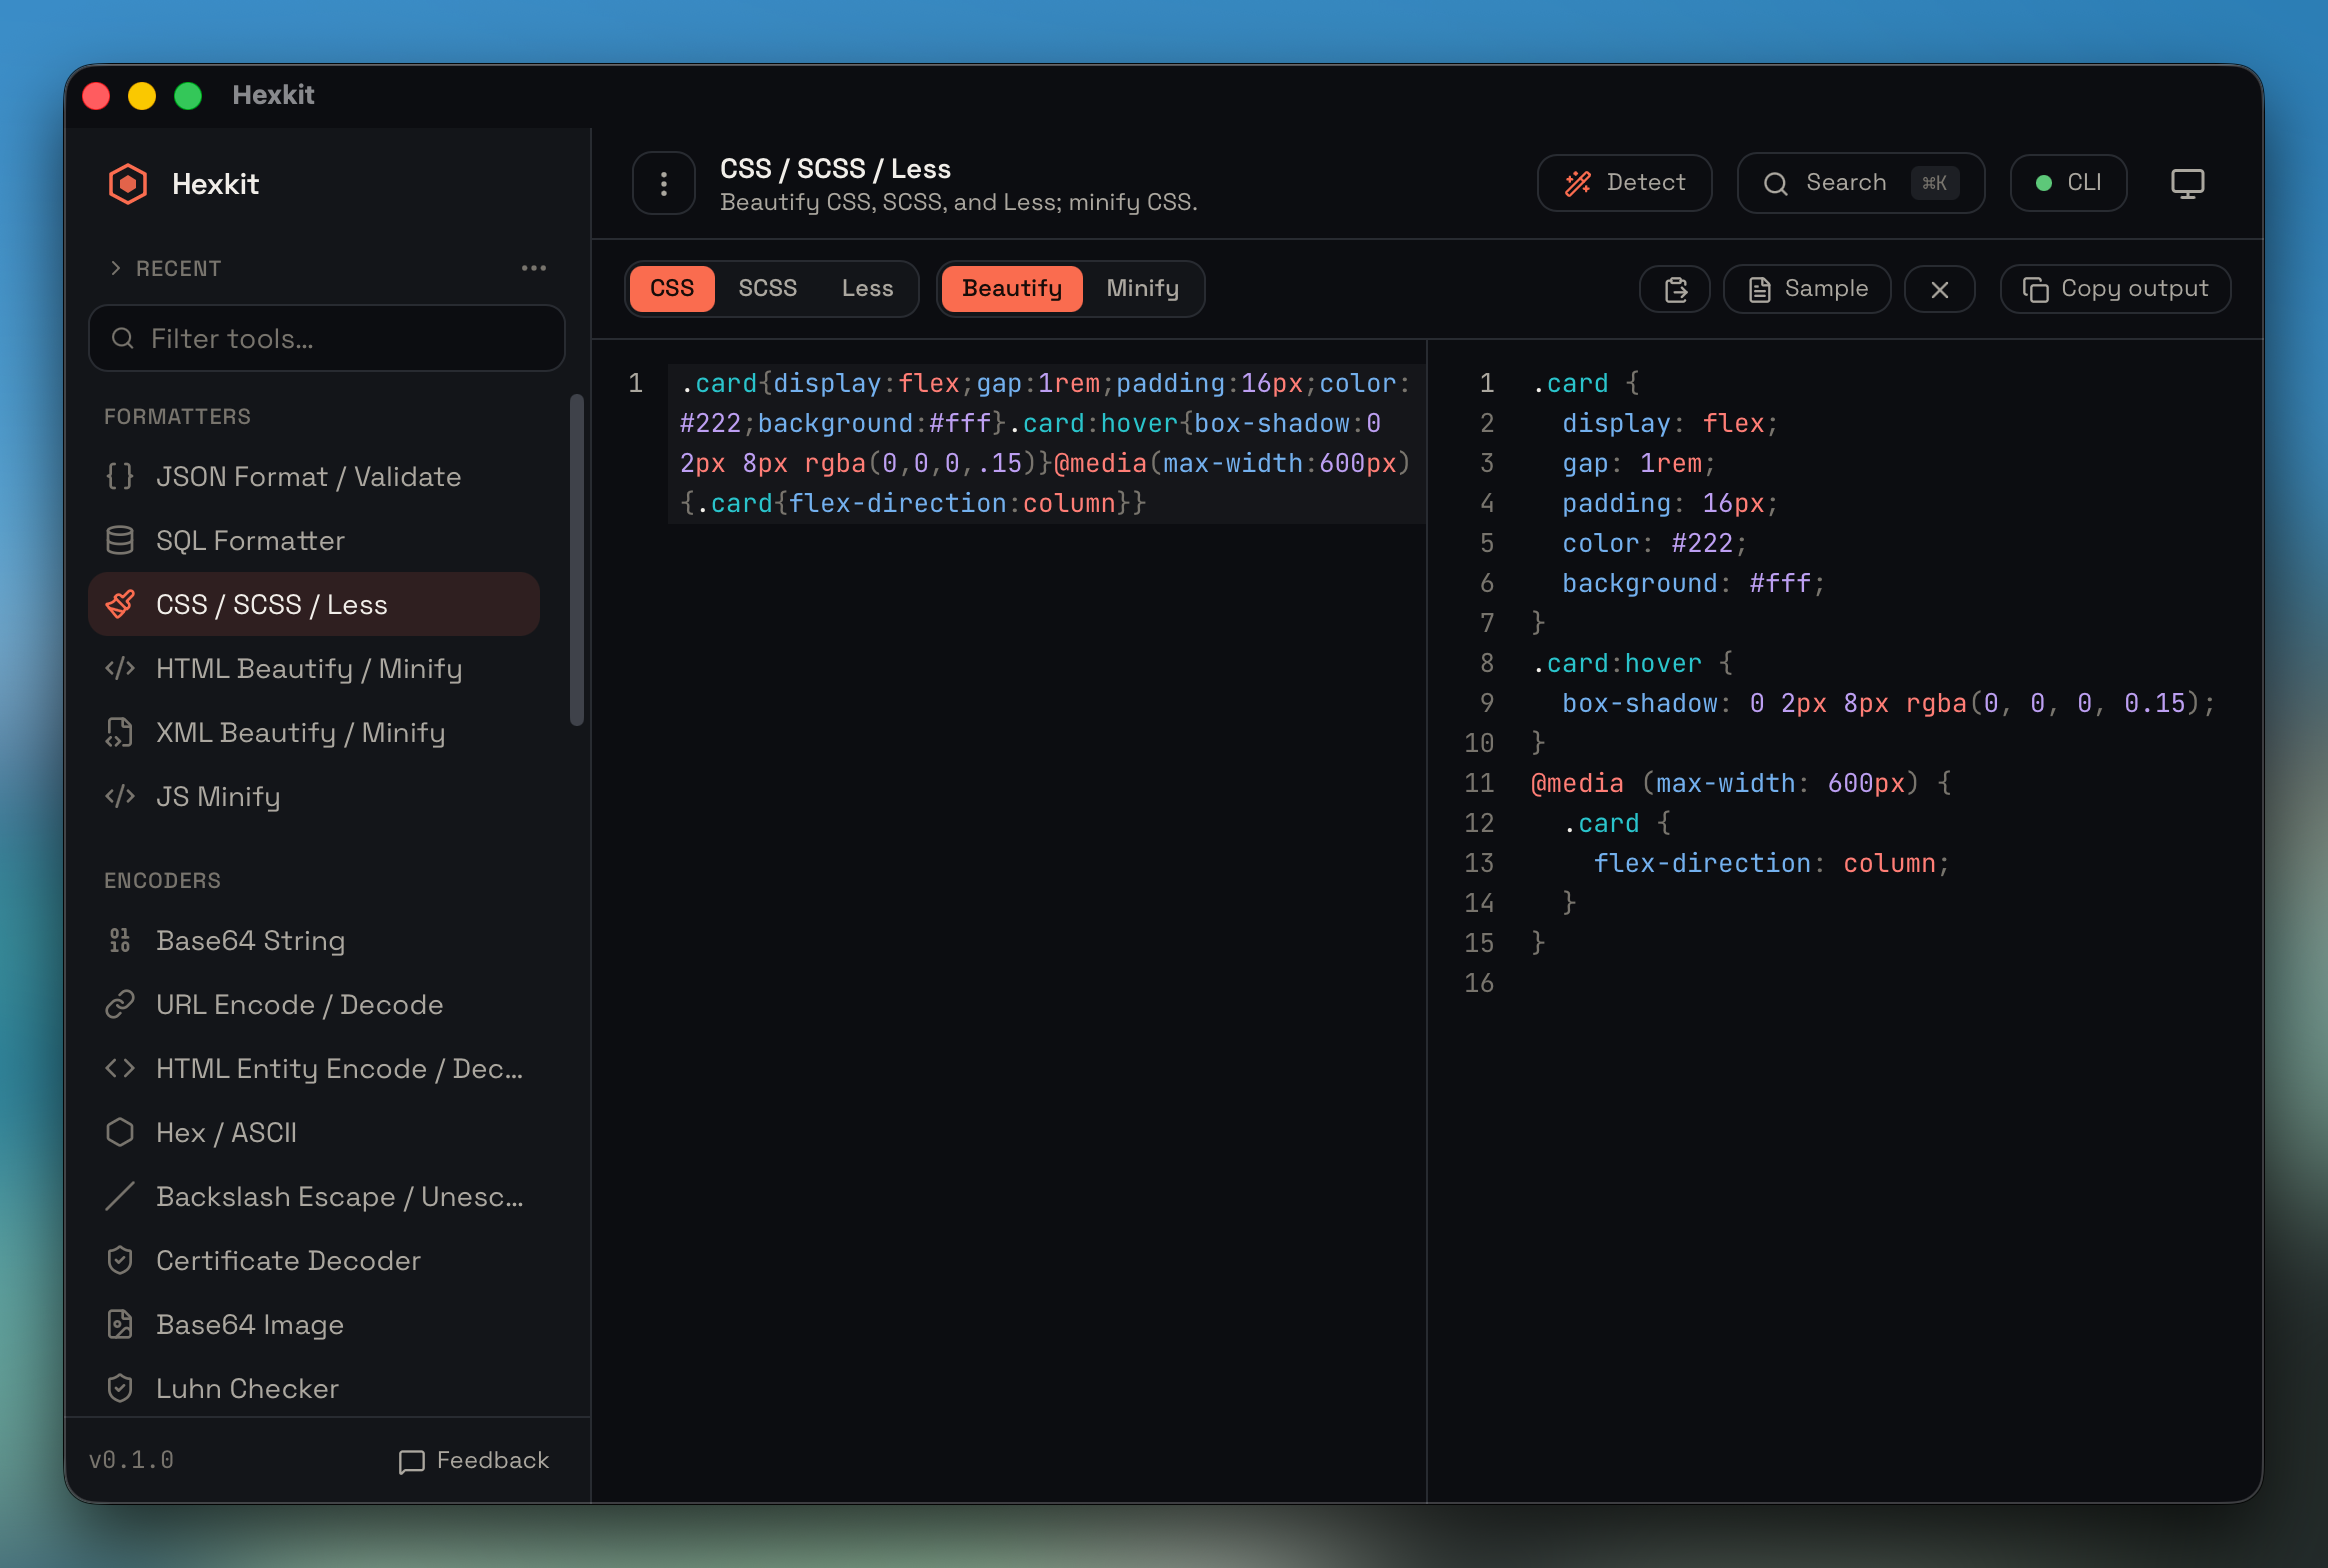Click the XML file code icon
Viewport: 2328px width, 1568px height.
pos(120,733)
